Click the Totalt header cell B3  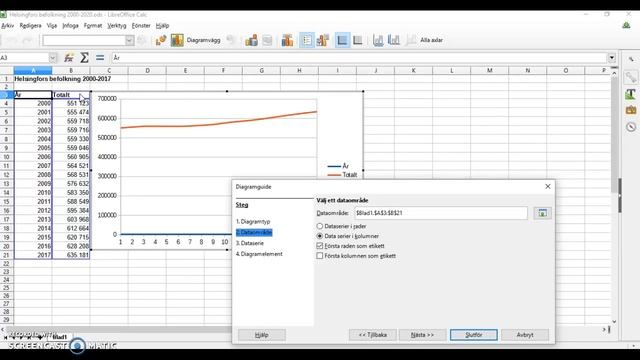point(71,95)
